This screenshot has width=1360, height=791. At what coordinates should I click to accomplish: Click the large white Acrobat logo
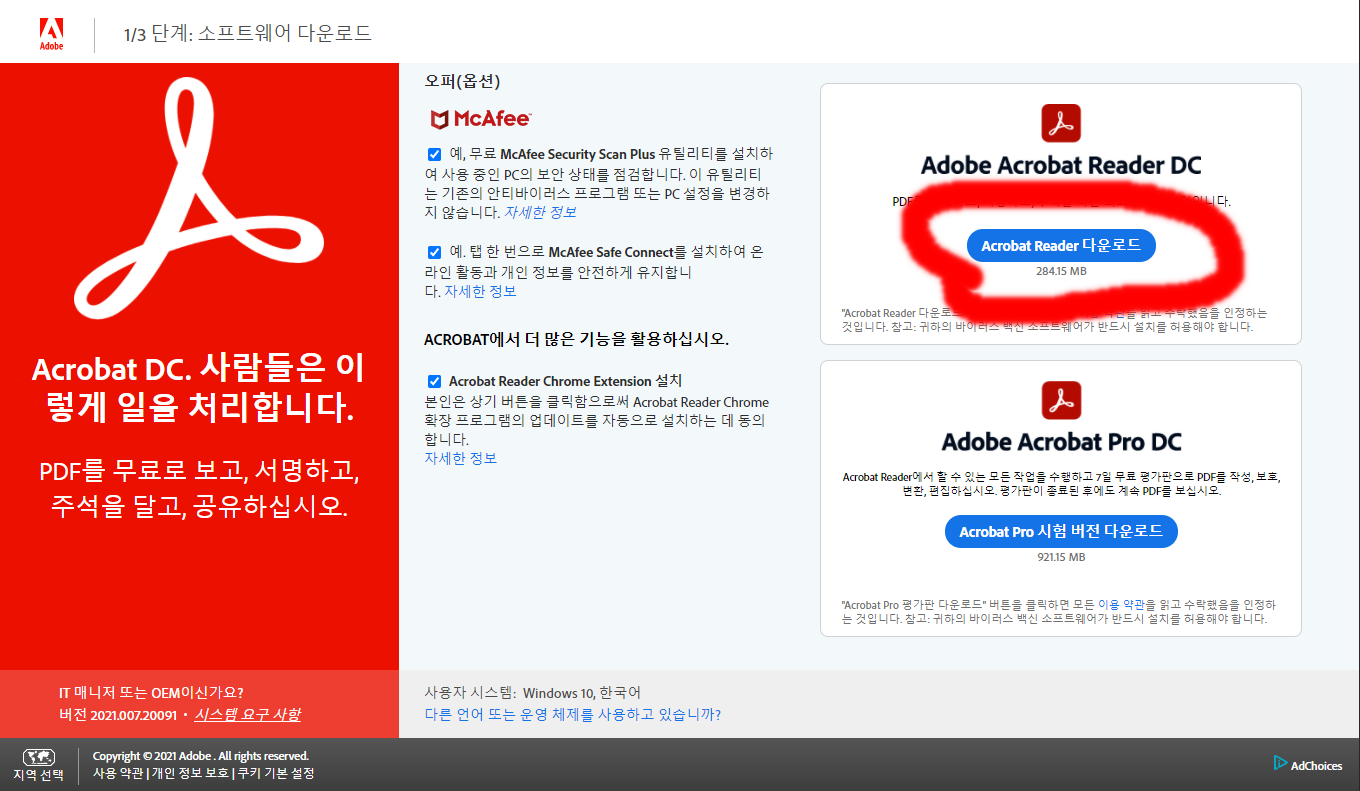[x=198, y=200]
